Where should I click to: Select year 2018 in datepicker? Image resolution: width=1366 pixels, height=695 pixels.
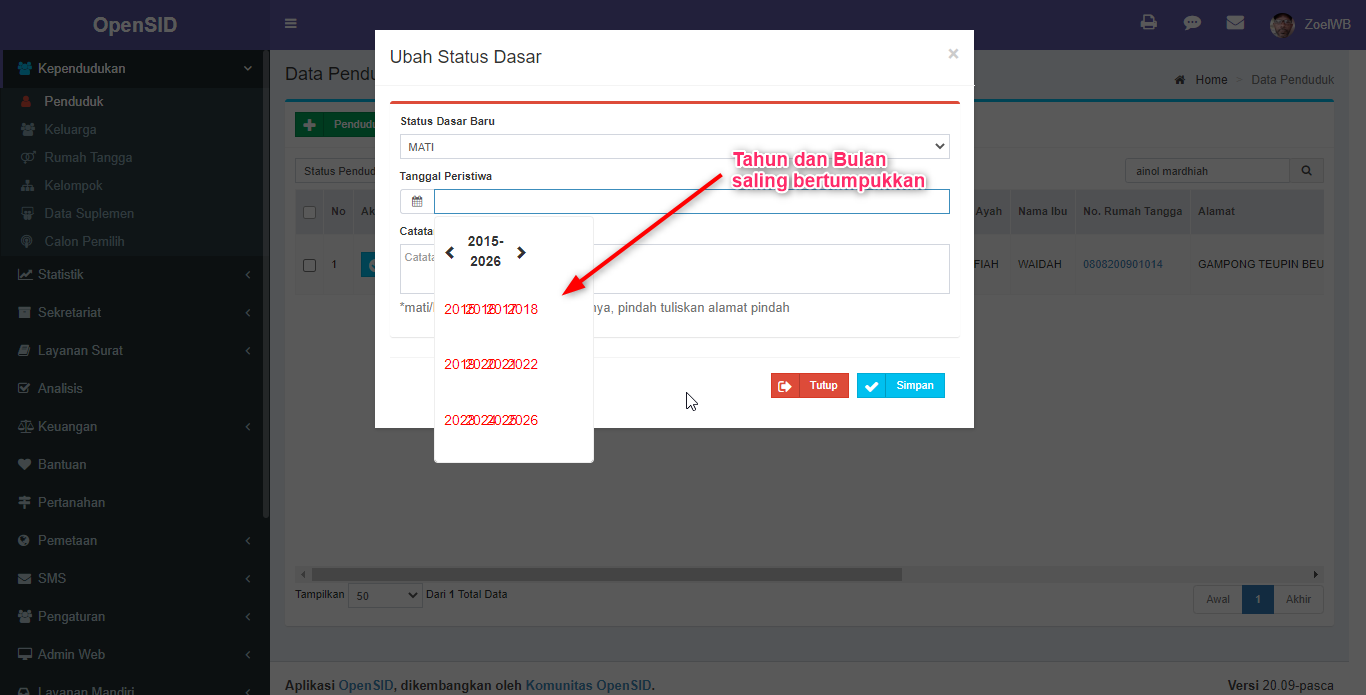point(524,309)
